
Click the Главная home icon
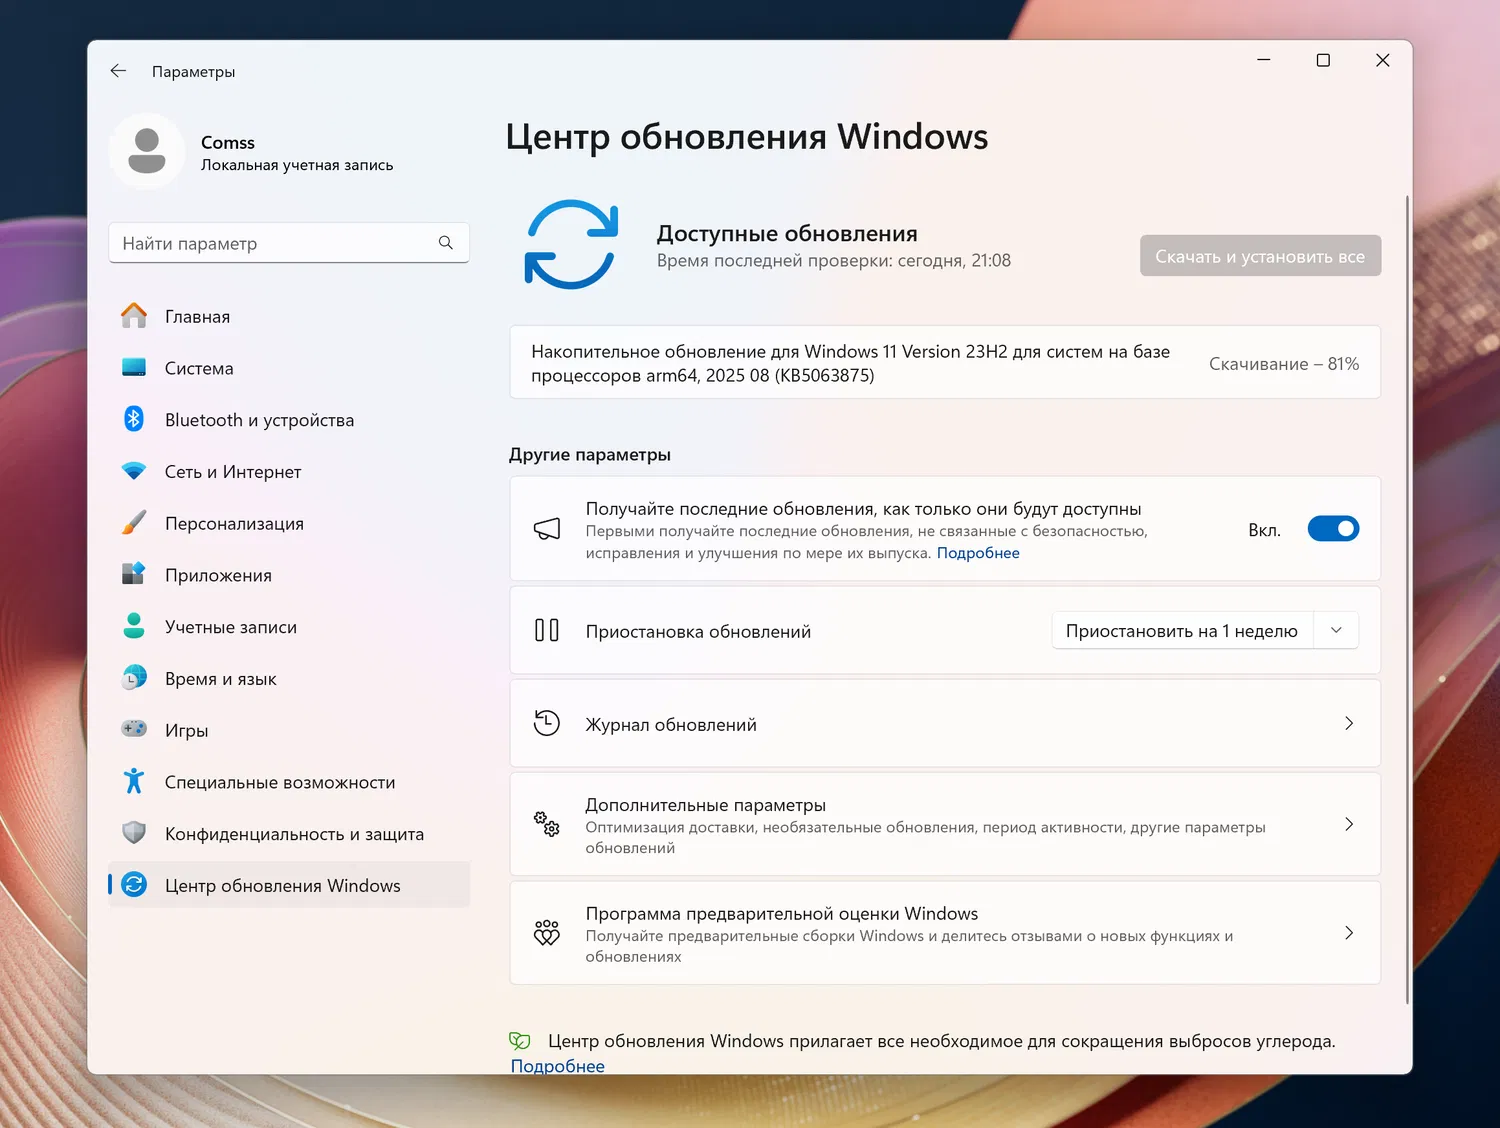(x=134, y=316)
